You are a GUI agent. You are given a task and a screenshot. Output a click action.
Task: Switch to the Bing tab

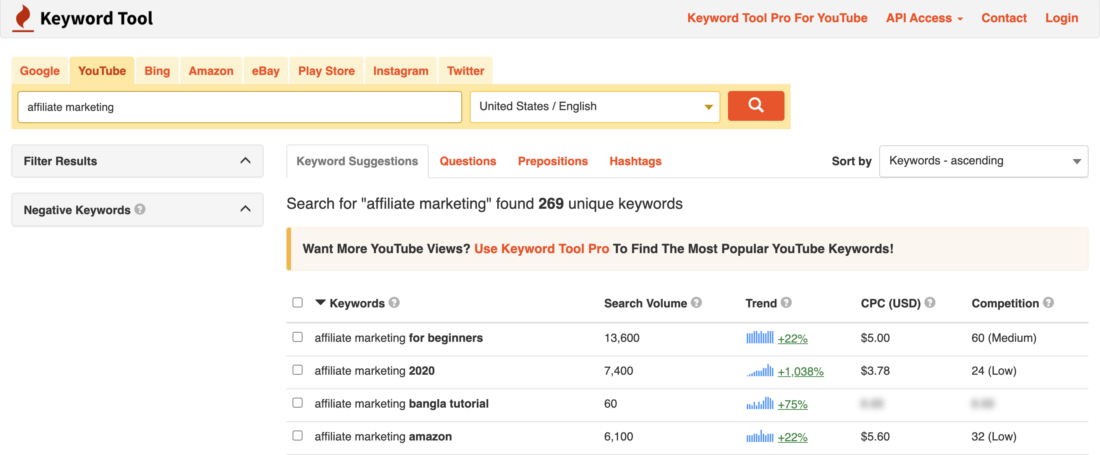(x=157, y=71)
